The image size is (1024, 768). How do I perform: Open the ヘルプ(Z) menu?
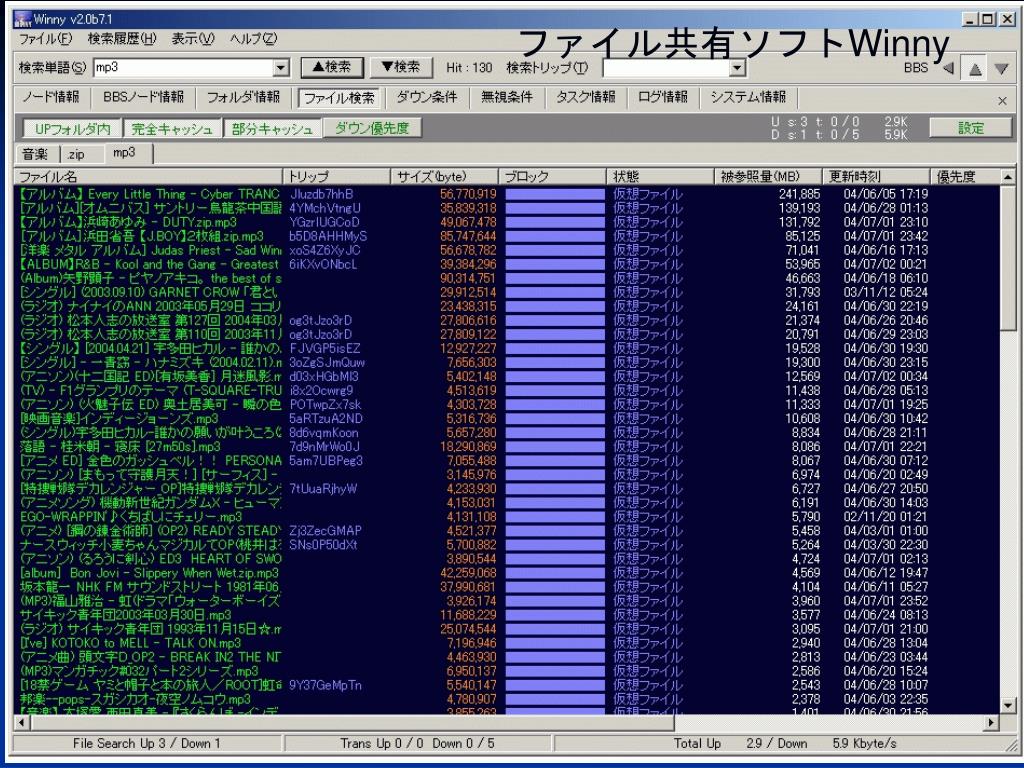[x=253, y=39]
